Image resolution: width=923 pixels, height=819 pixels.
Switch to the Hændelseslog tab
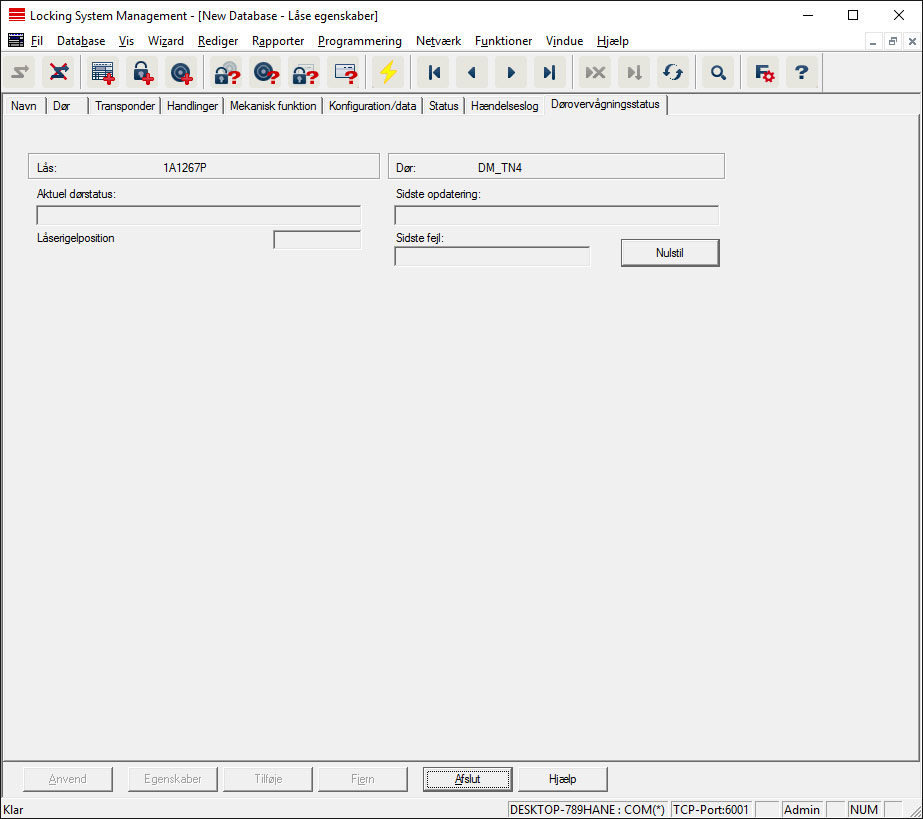tap(504, 106)
